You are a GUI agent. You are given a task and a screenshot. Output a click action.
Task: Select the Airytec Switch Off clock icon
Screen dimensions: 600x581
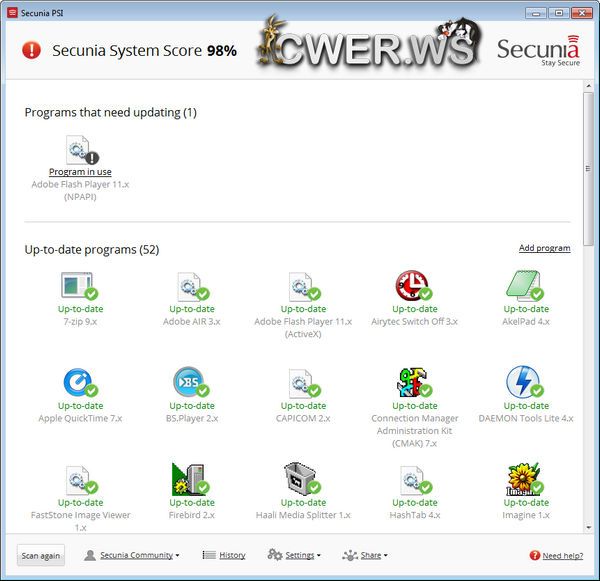point(411,286)
